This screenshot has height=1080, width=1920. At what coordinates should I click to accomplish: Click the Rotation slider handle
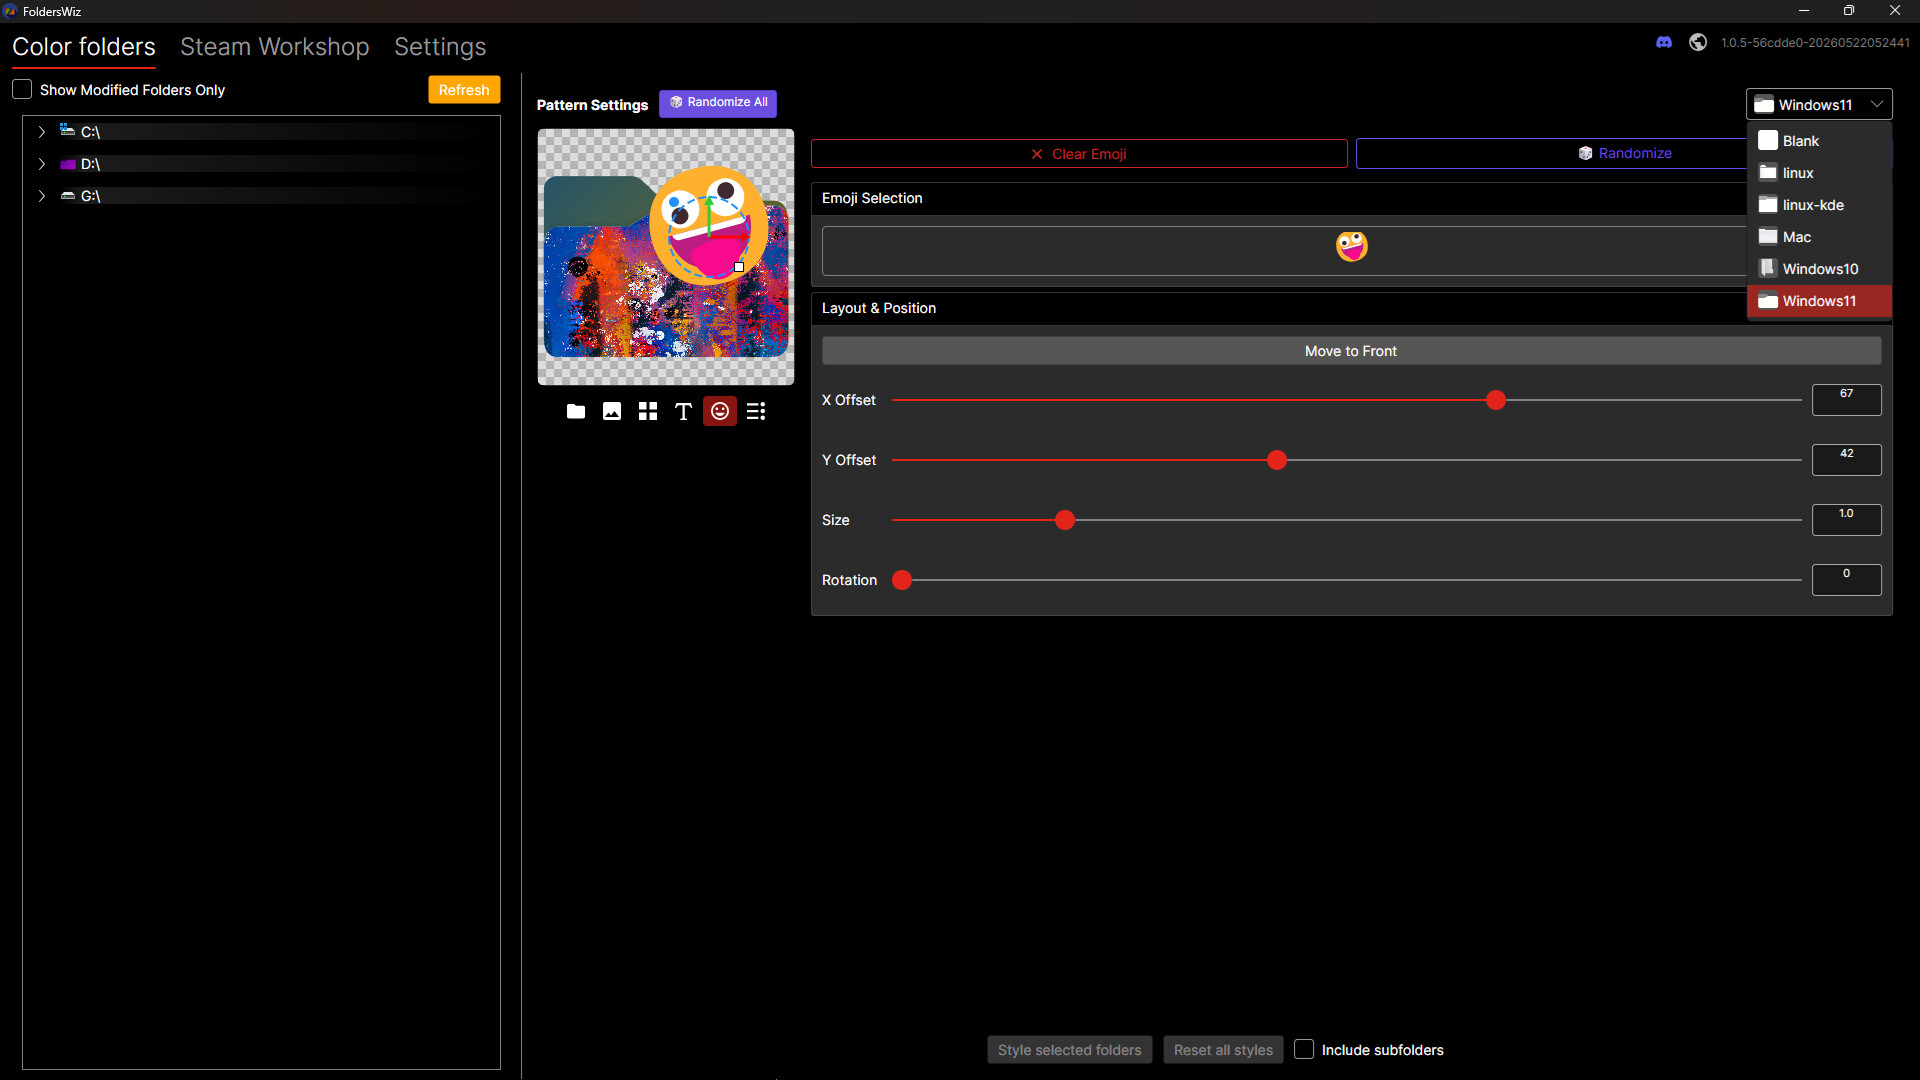pos(902,580)
